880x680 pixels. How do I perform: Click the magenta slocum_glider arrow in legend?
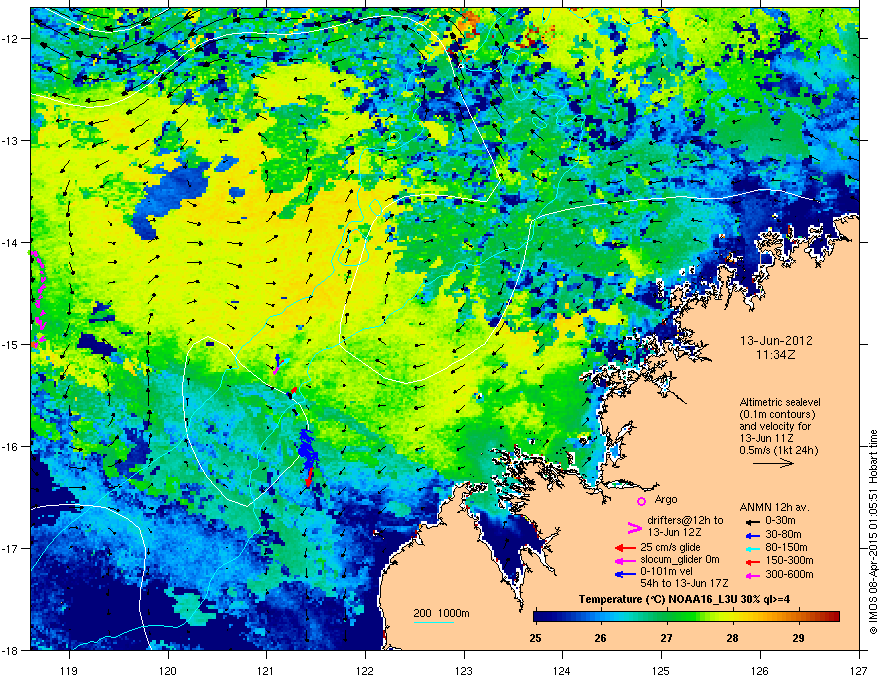[x=625, y=560]
